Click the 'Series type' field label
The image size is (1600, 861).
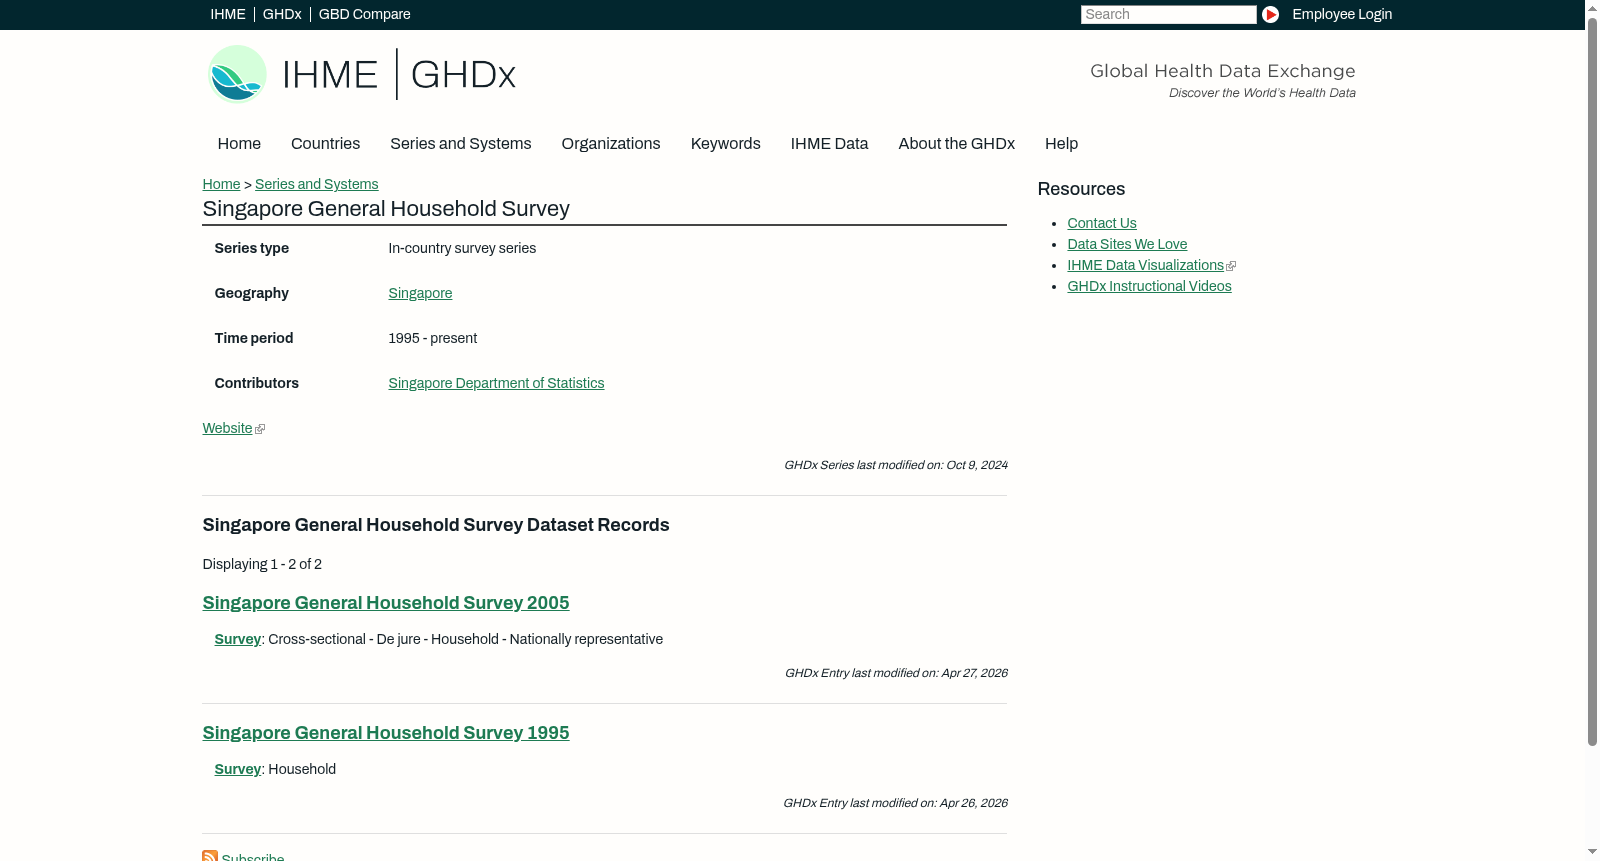pos(251,248)
